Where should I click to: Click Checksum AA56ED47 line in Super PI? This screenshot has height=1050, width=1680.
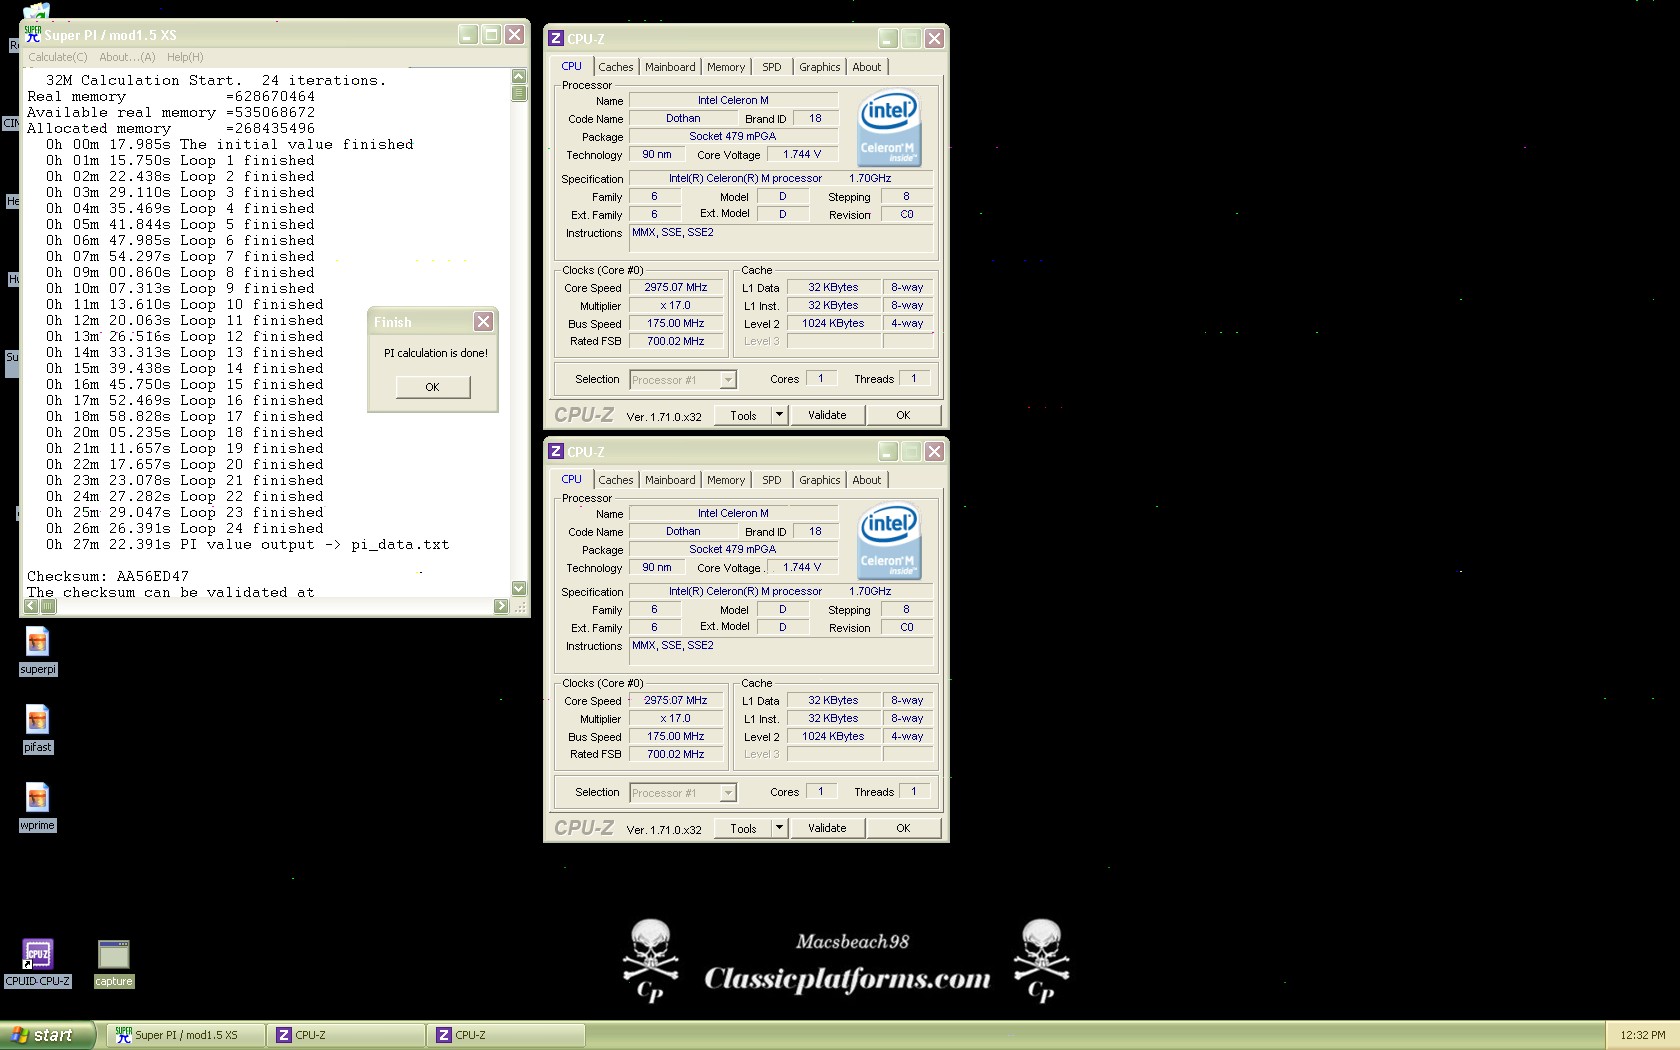click(x=108, y=576)
